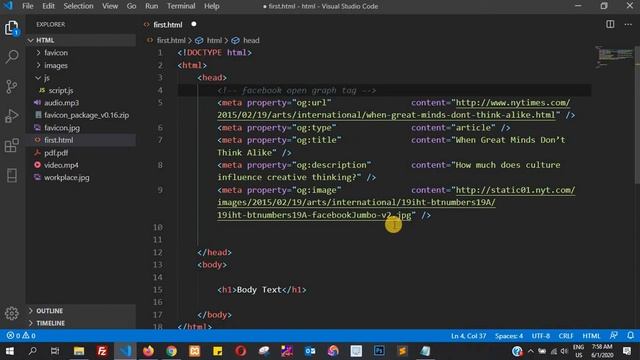640x360 pixels.
Task: Open Outlook from the taskbar
Action: click(x=310, y=351)
